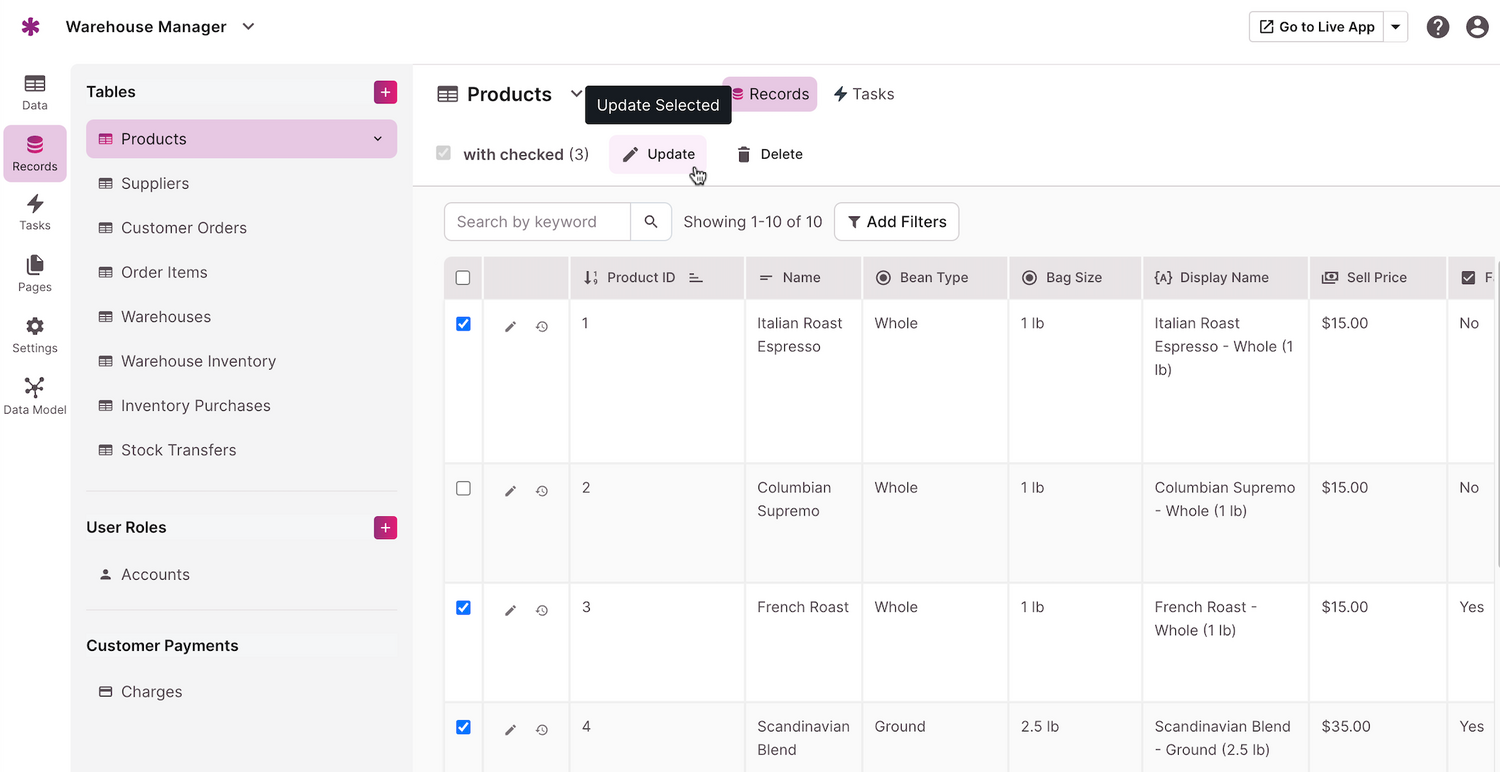Image resolution: width=1500 pixels, height=772 pixels.
Task: Add a new user role plus icon
Action: 385,528
